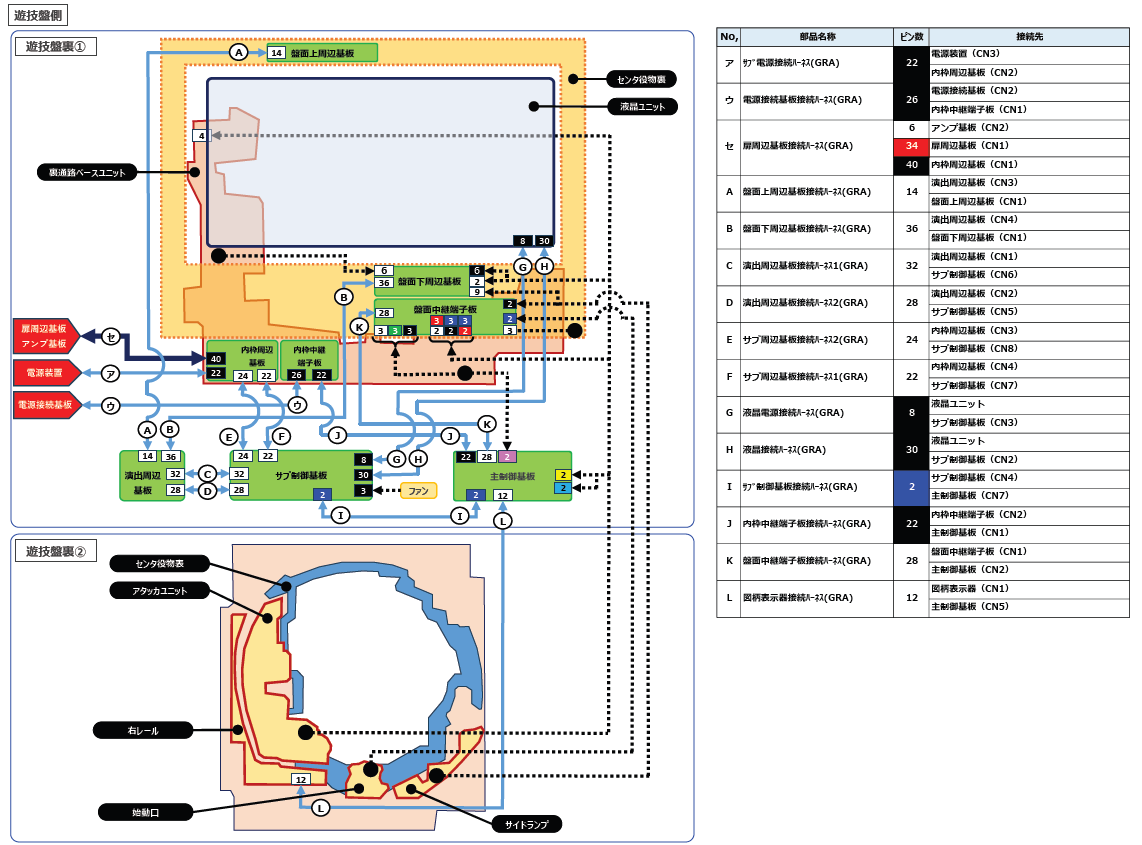Click the blue 2 pin count cell

911,487
